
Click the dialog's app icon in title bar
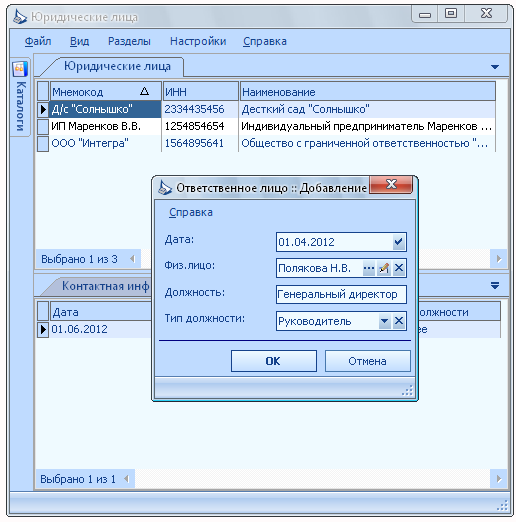(x=165, y=188)
